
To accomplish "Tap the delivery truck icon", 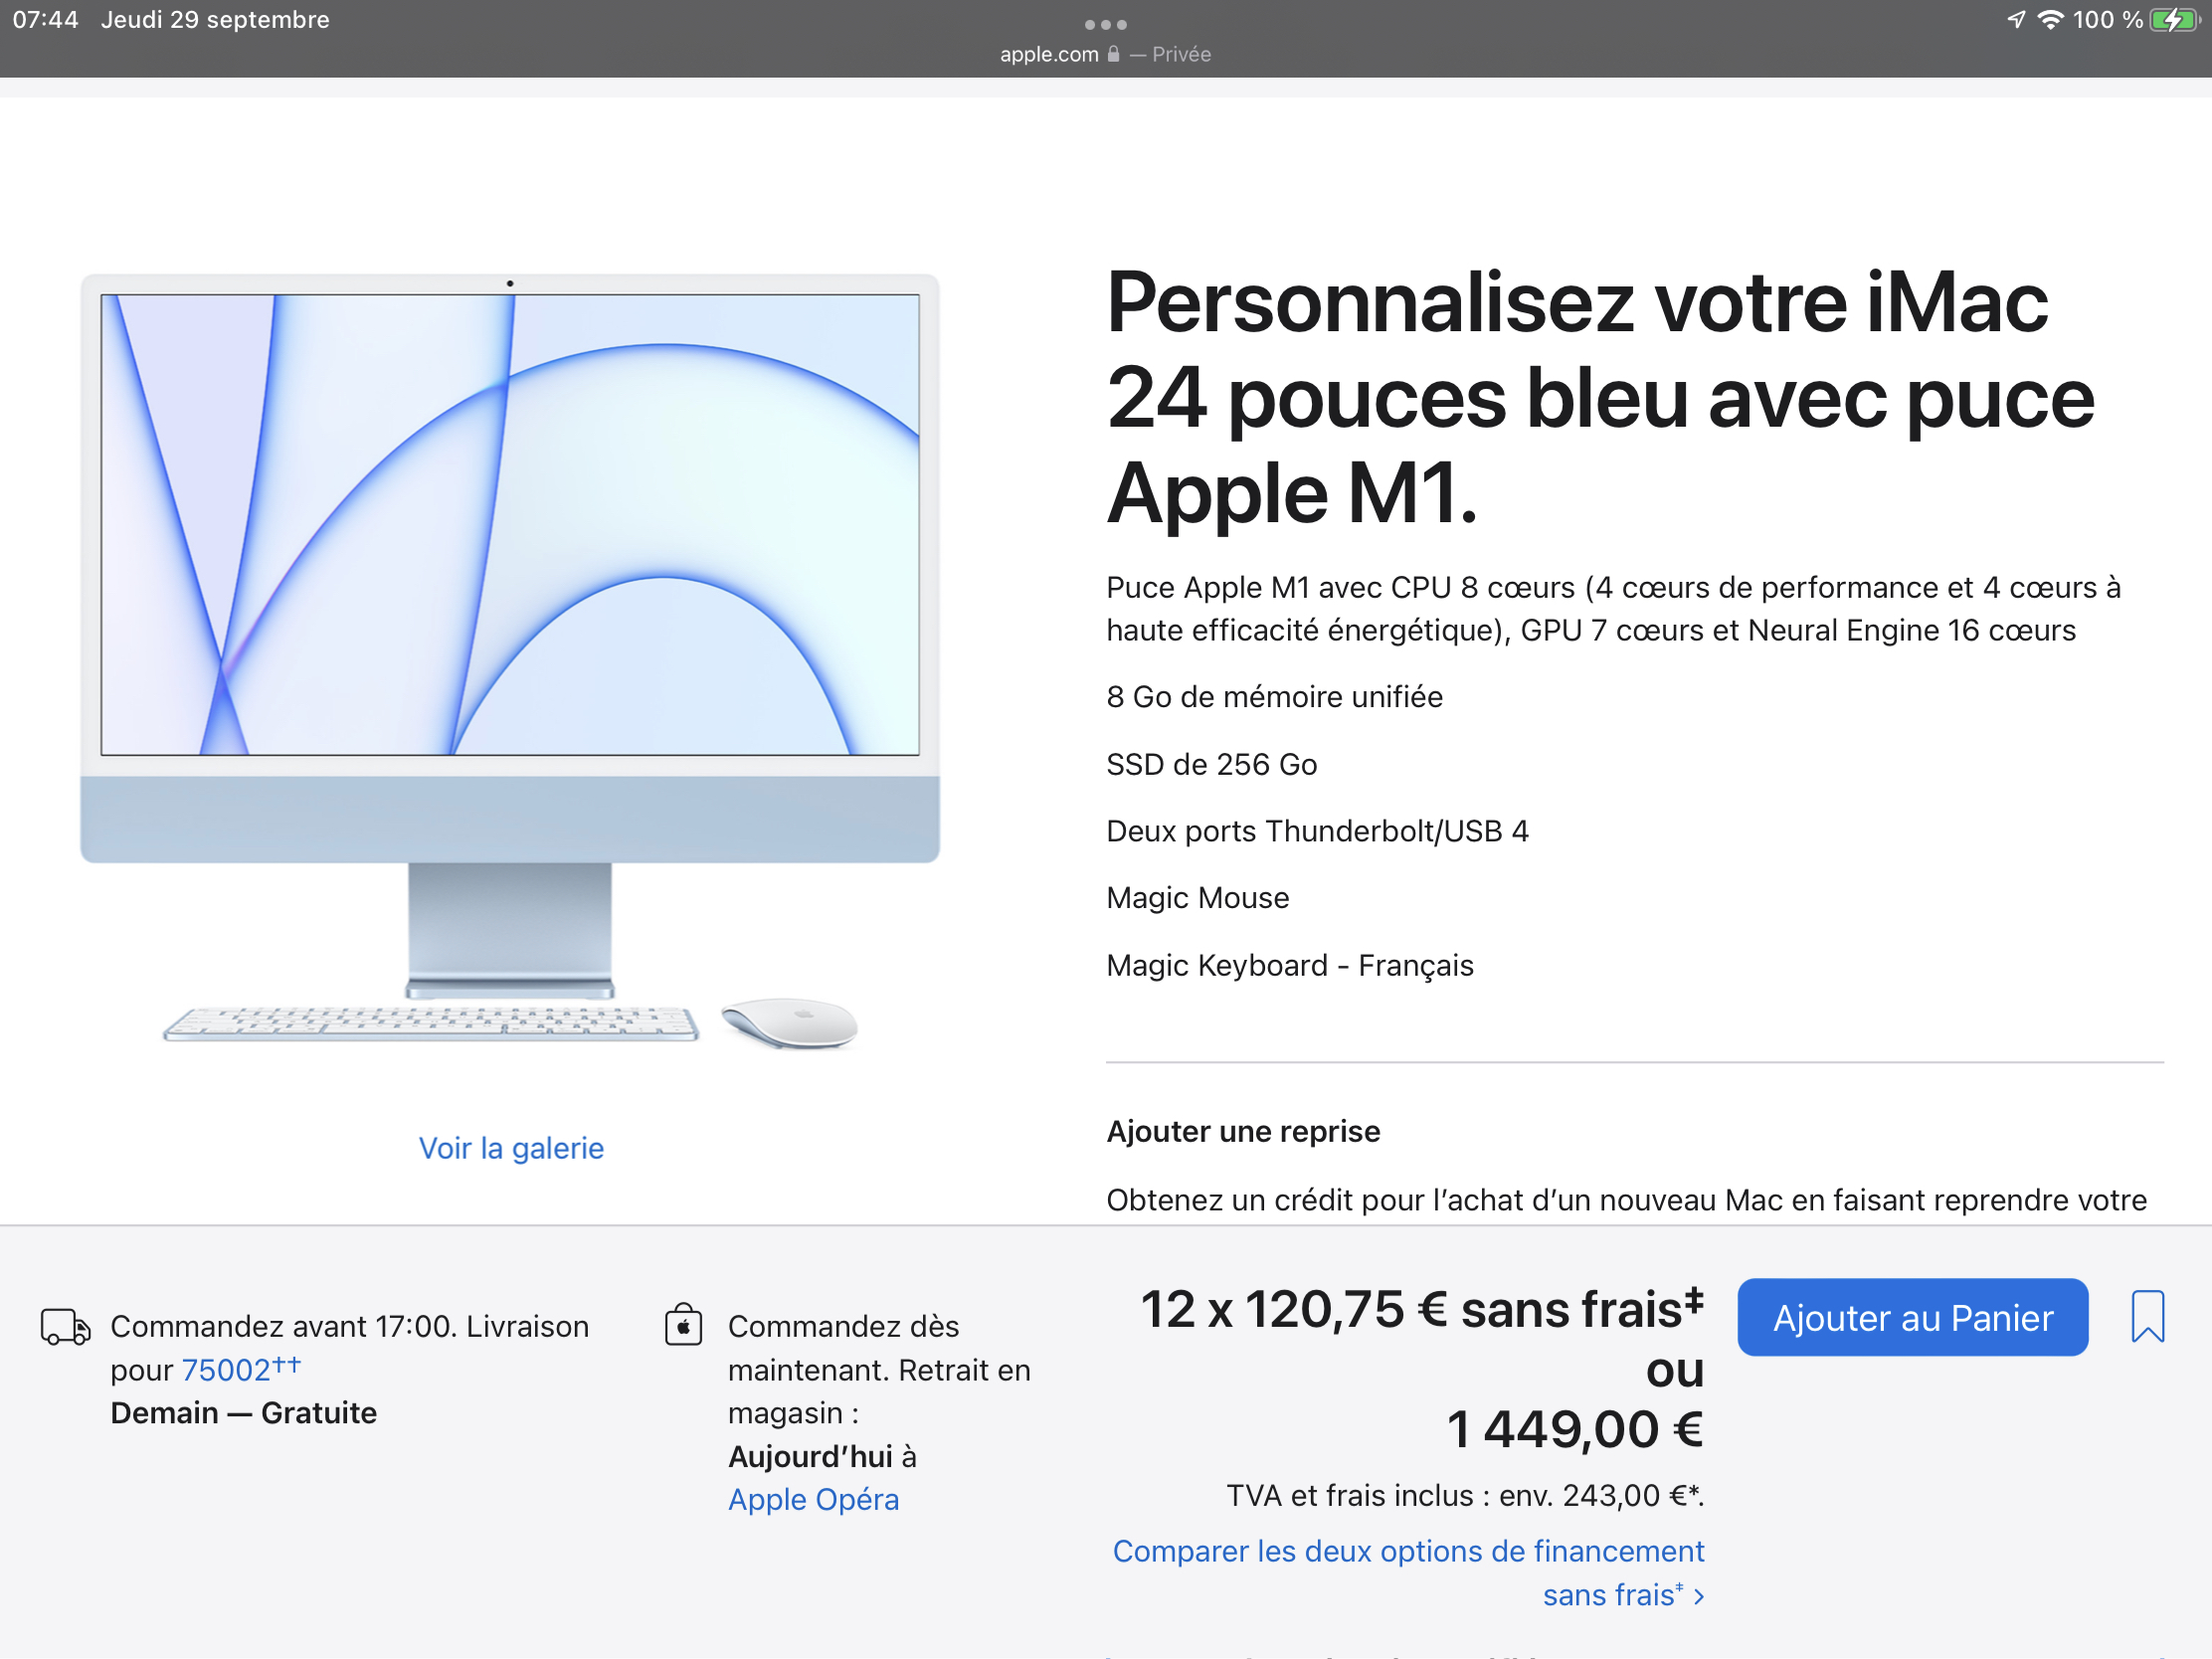I will coord(65,1327).
